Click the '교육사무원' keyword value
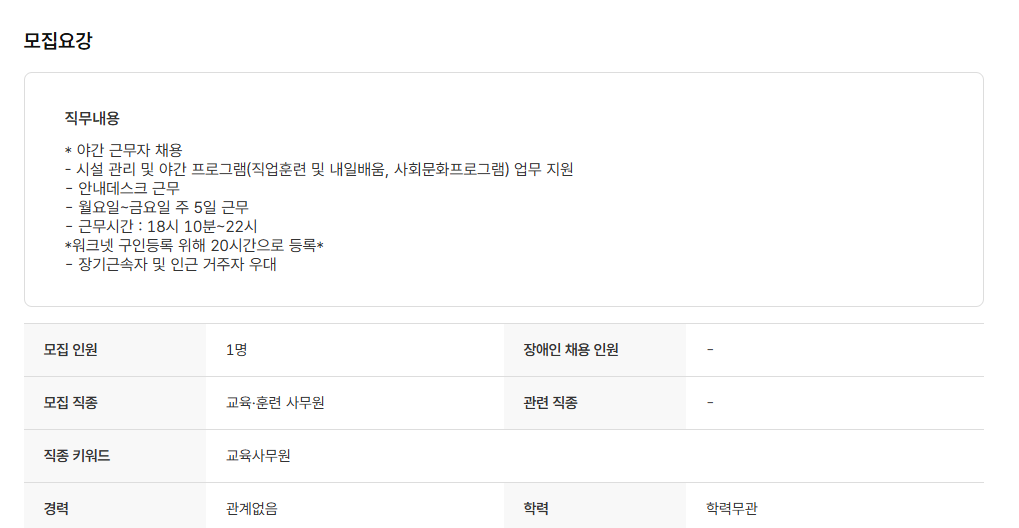This screenshot has width=1019, height=528. point(258,456)
